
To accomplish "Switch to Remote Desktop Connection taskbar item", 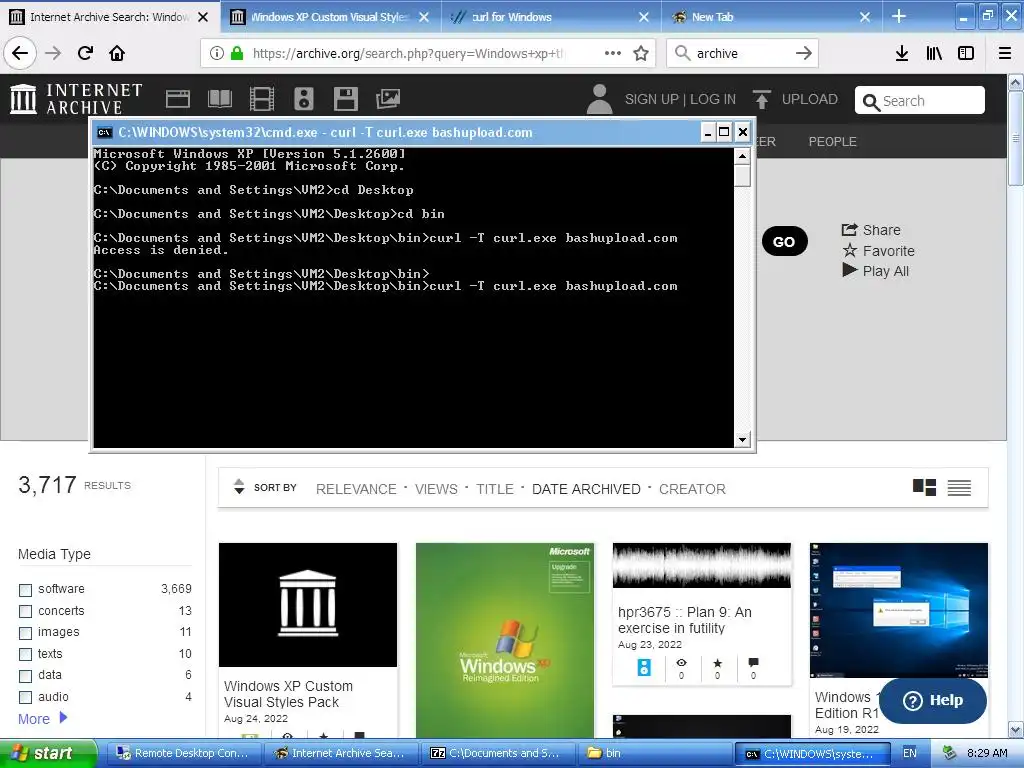I will 184,753.
